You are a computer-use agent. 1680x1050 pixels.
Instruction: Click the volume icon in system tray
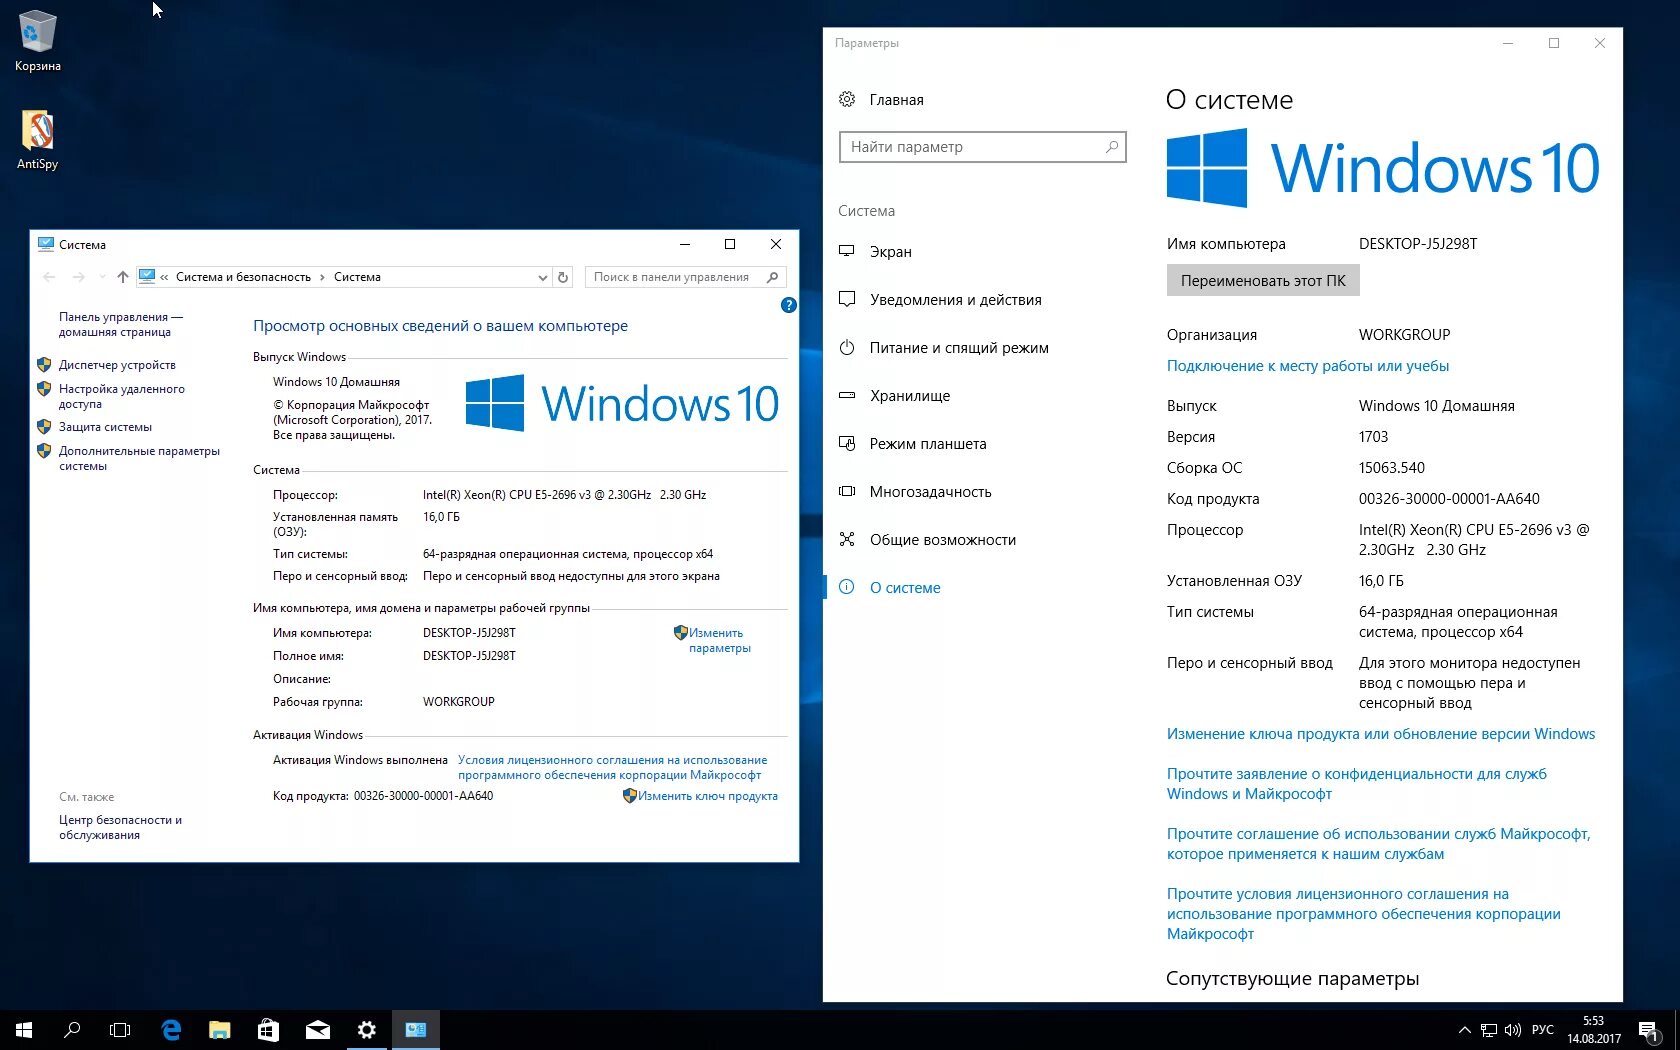click(x=1512, y=1029)
